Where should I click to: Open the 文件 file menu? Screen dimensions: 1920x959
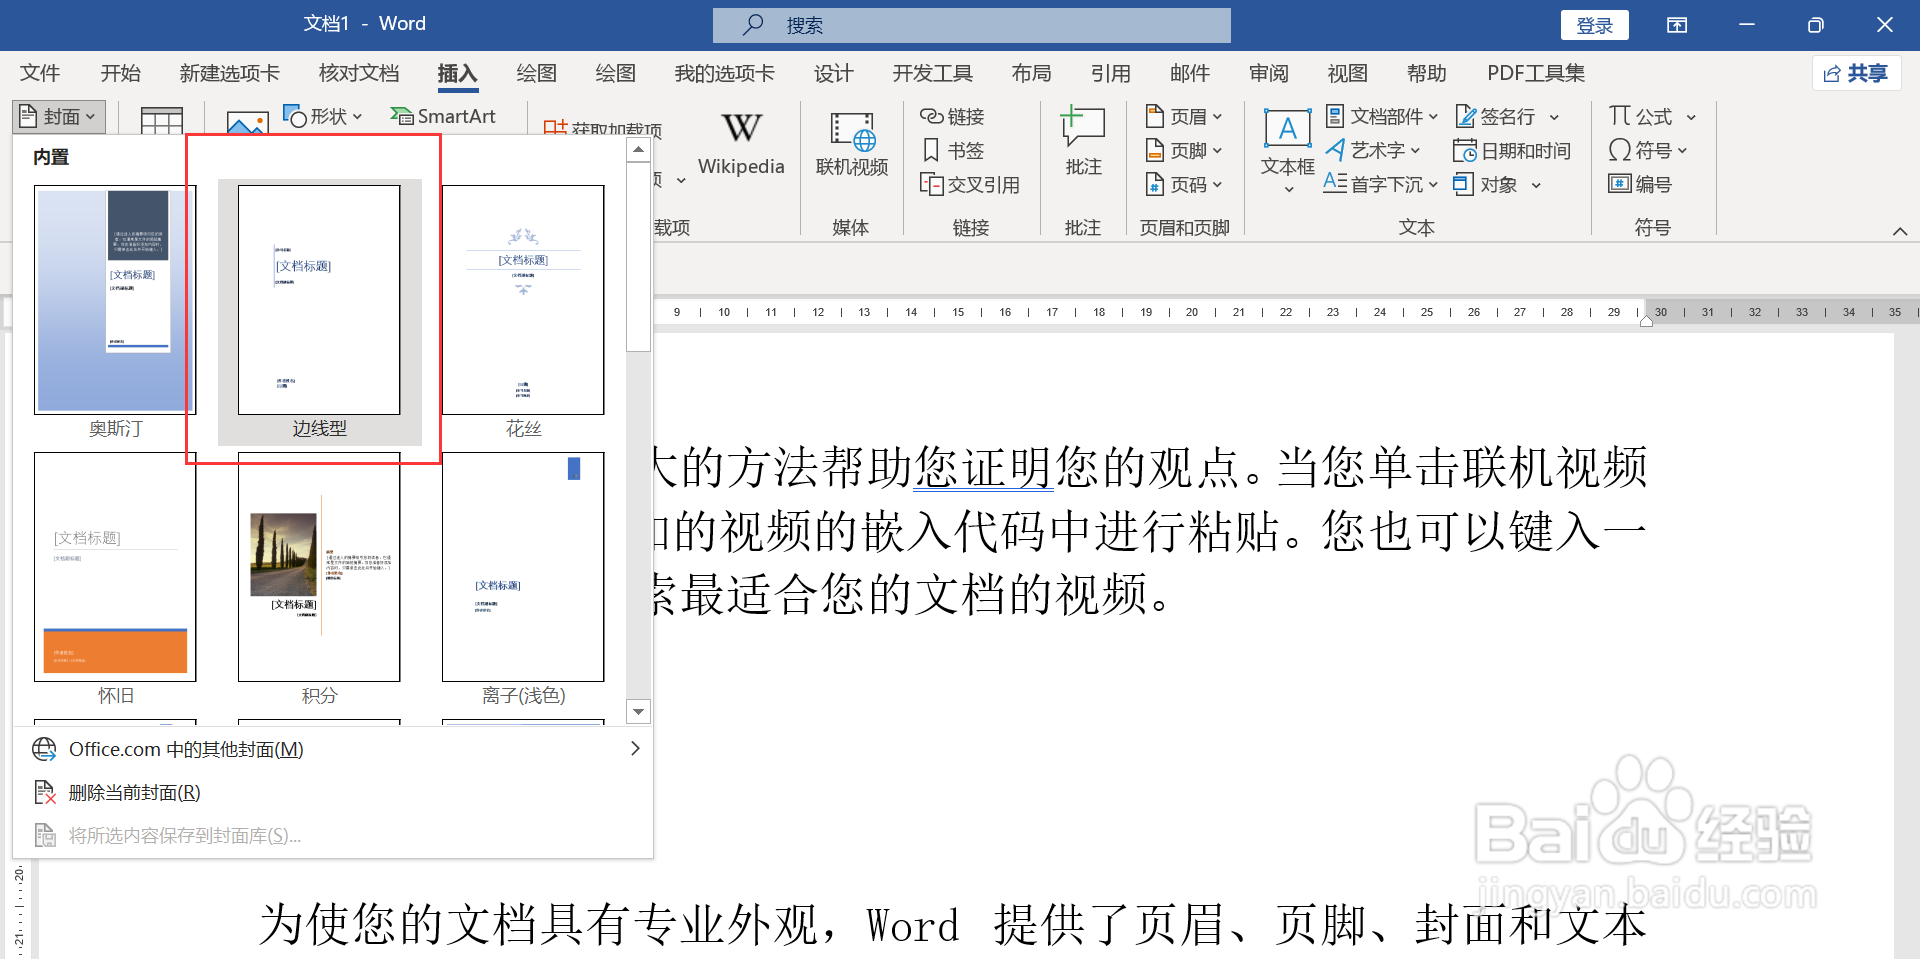pos(40,74)
